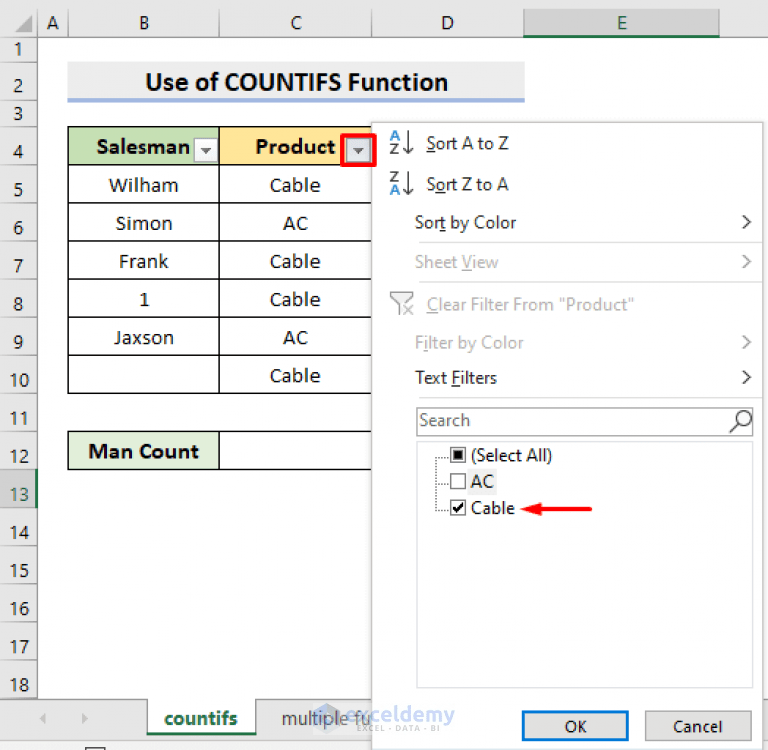
Task: Switch to the countifs sheet tab
Action: (201, 718)
